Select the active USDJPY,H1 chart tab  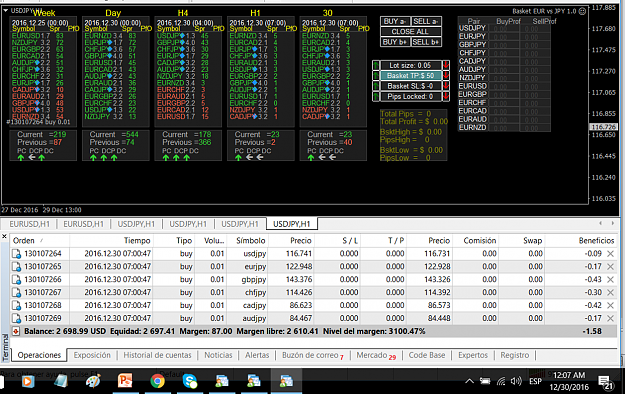291,224
